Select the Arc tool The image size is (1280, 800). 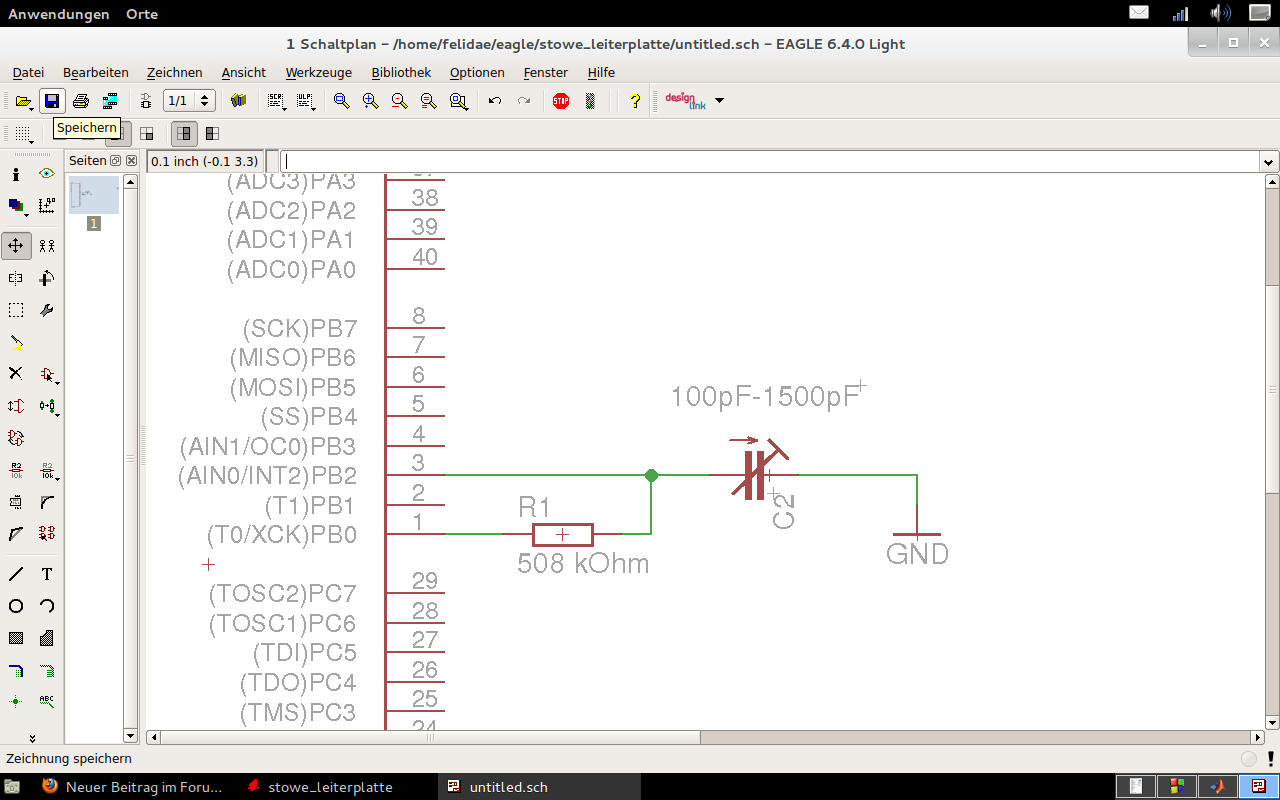tap(47, 606)
